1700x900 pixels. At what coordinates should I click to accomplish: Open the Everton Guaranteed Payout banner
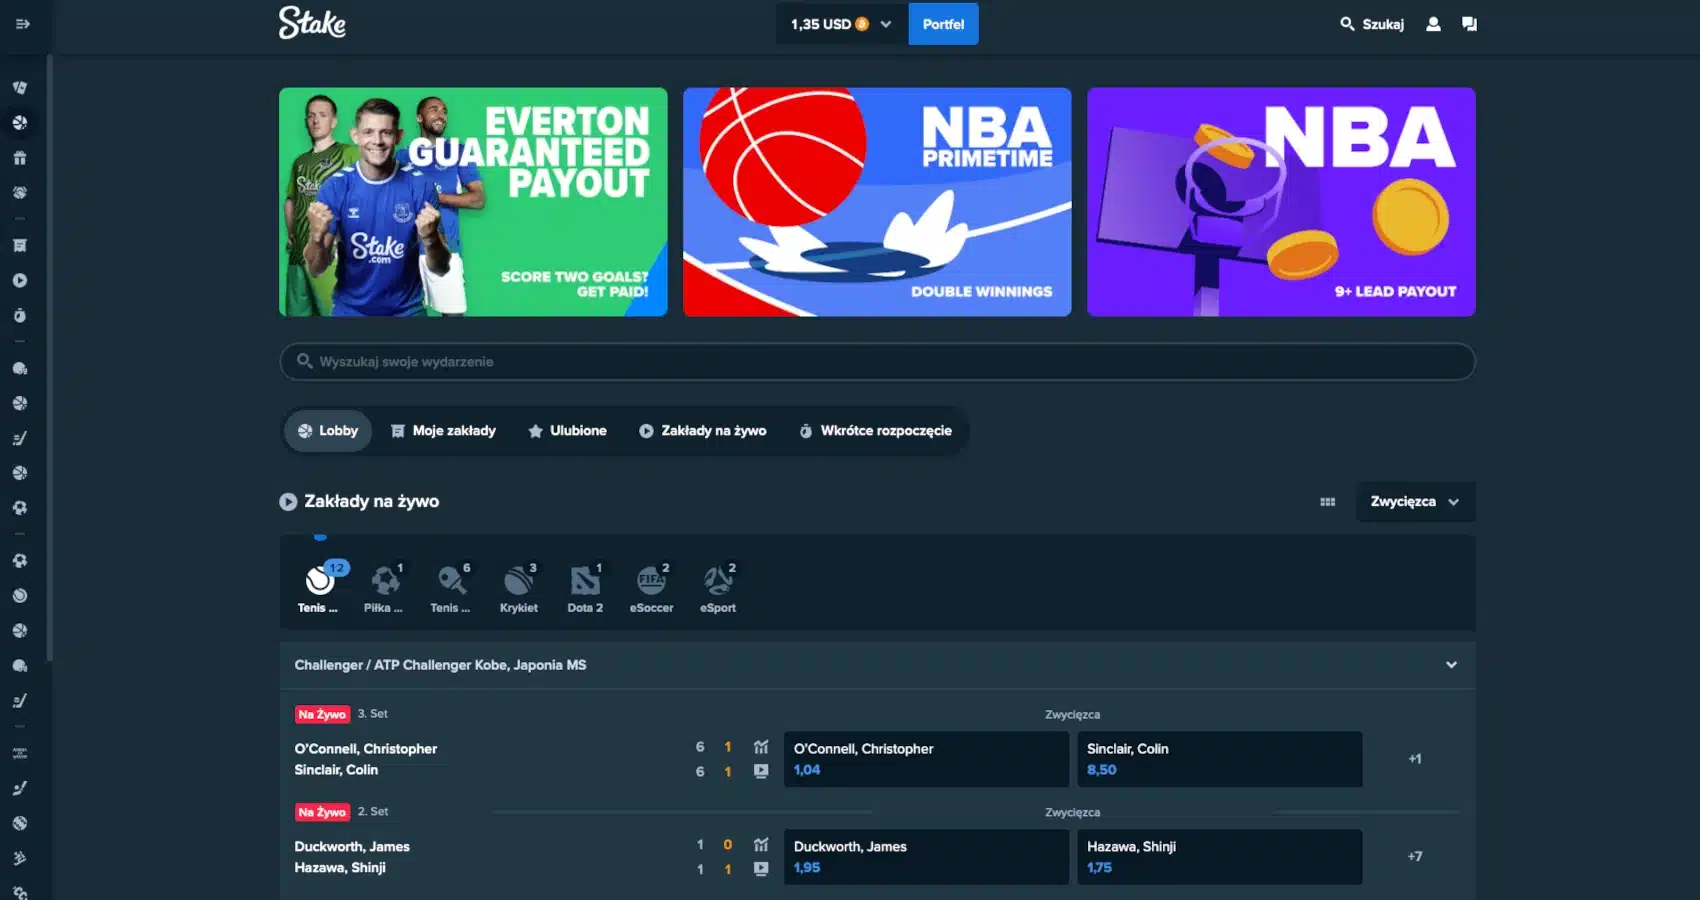[x=473, y=202]
